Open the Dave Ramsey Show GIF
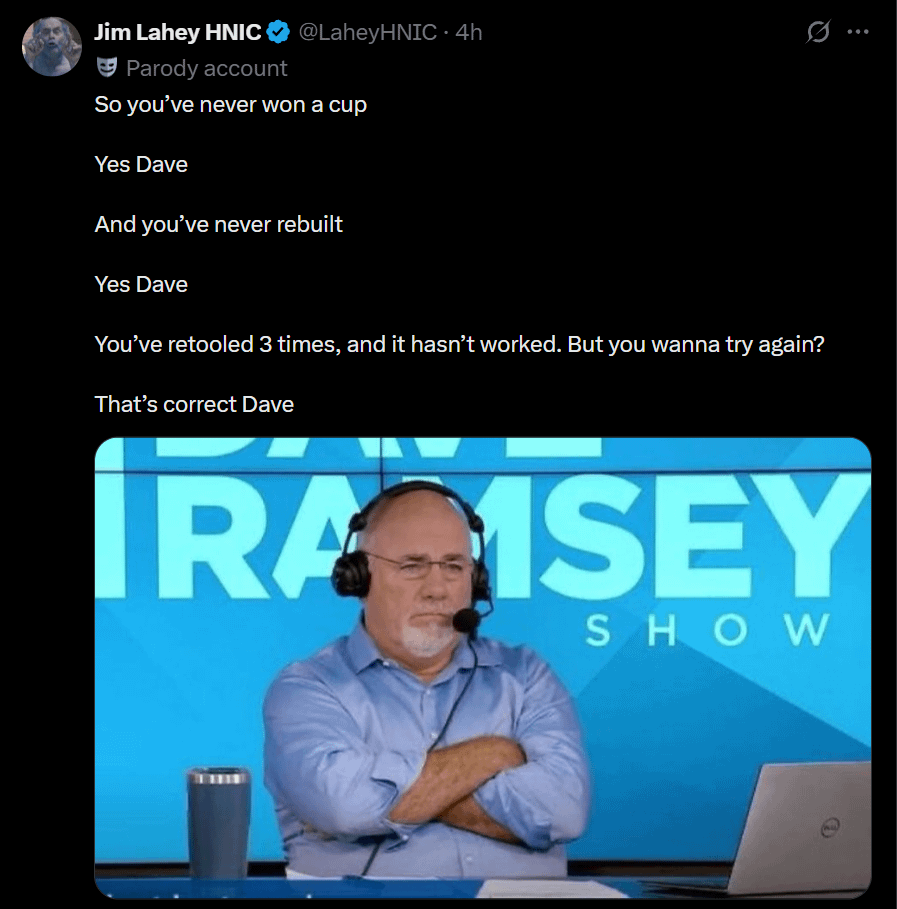The image size is (897, 909). [x=482, y=668]
